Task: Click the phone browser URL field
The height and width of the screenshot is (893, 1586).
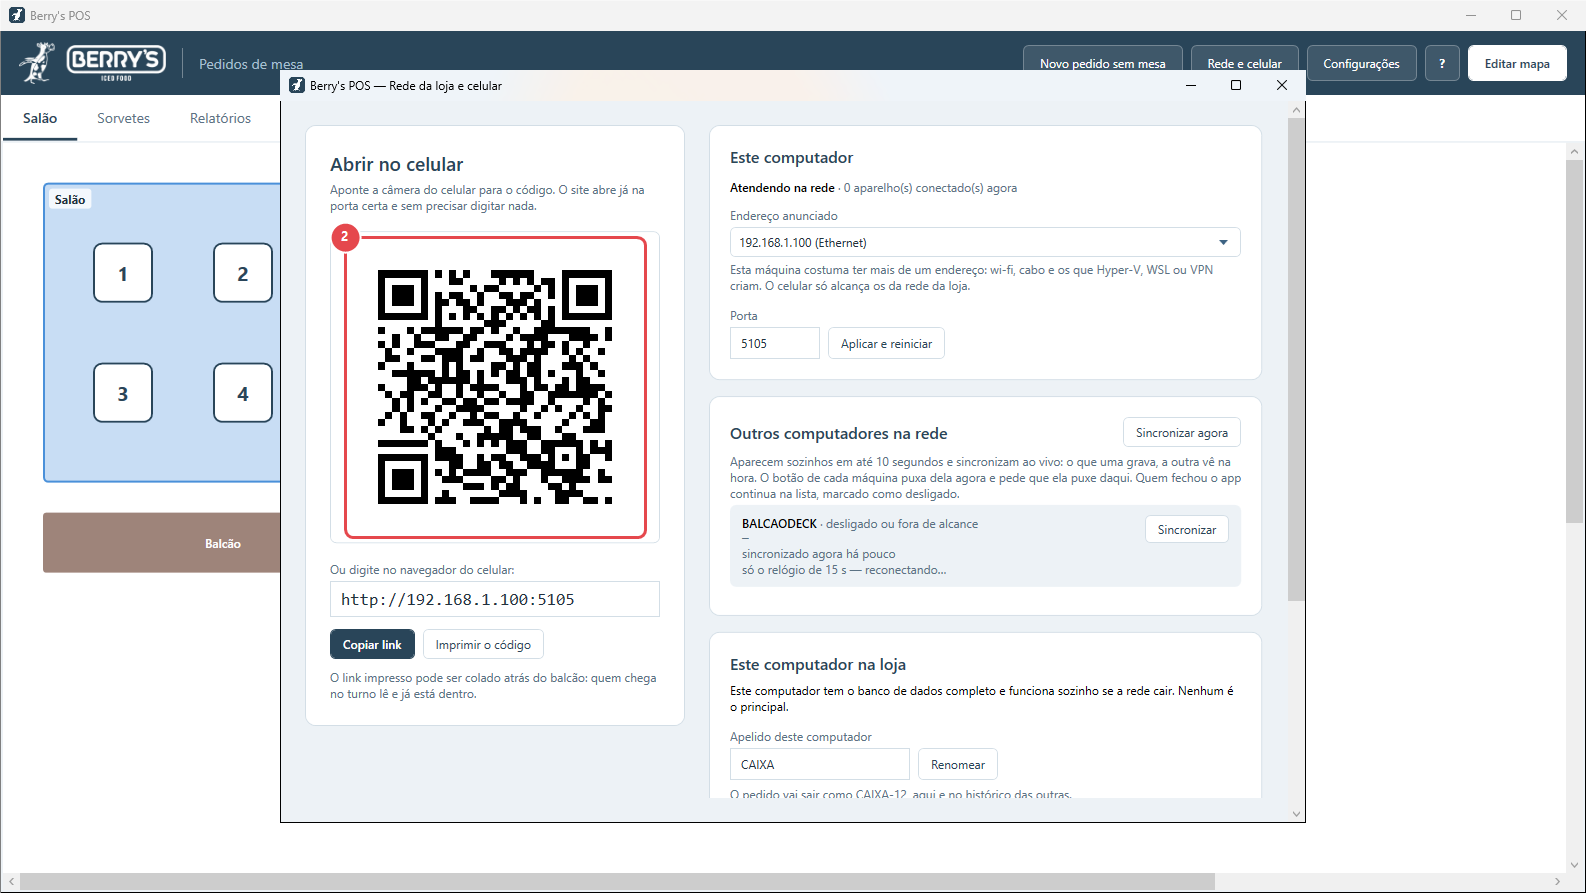Action: (495, 599)
